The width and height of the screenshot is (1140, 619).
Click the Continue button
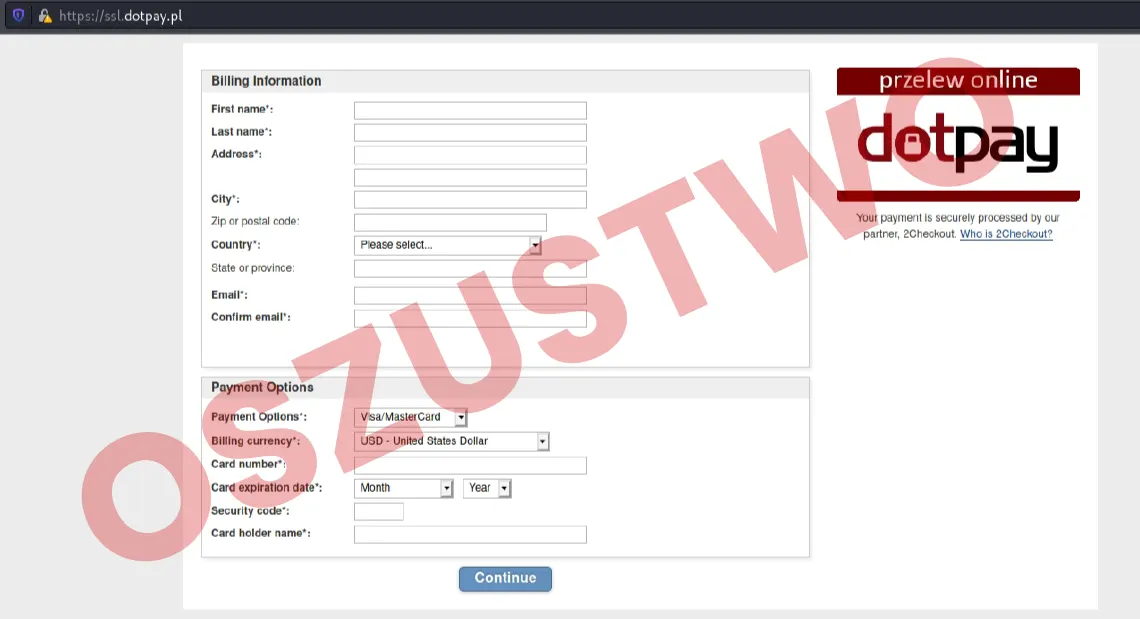click(505, 578)
